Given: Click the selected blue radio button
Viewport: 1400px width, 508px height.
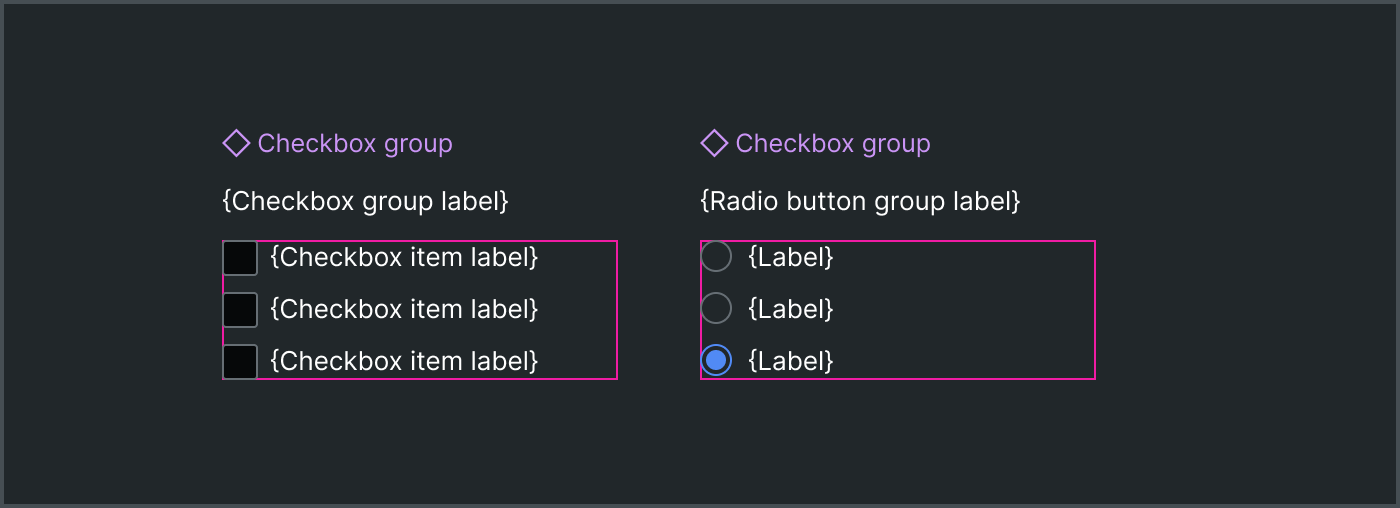Looking at the screenshot, I should pos(716,360).
